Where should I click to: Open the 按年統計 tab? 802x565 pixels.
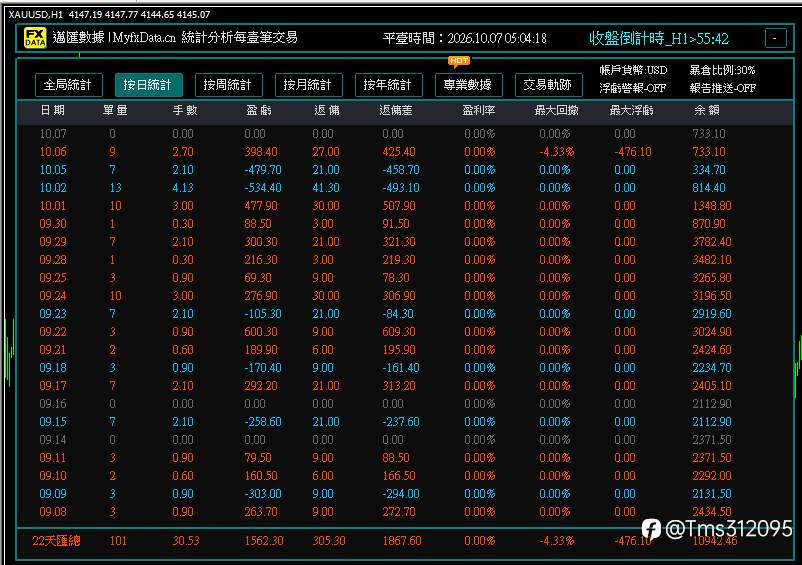click(x=389, y=85)
